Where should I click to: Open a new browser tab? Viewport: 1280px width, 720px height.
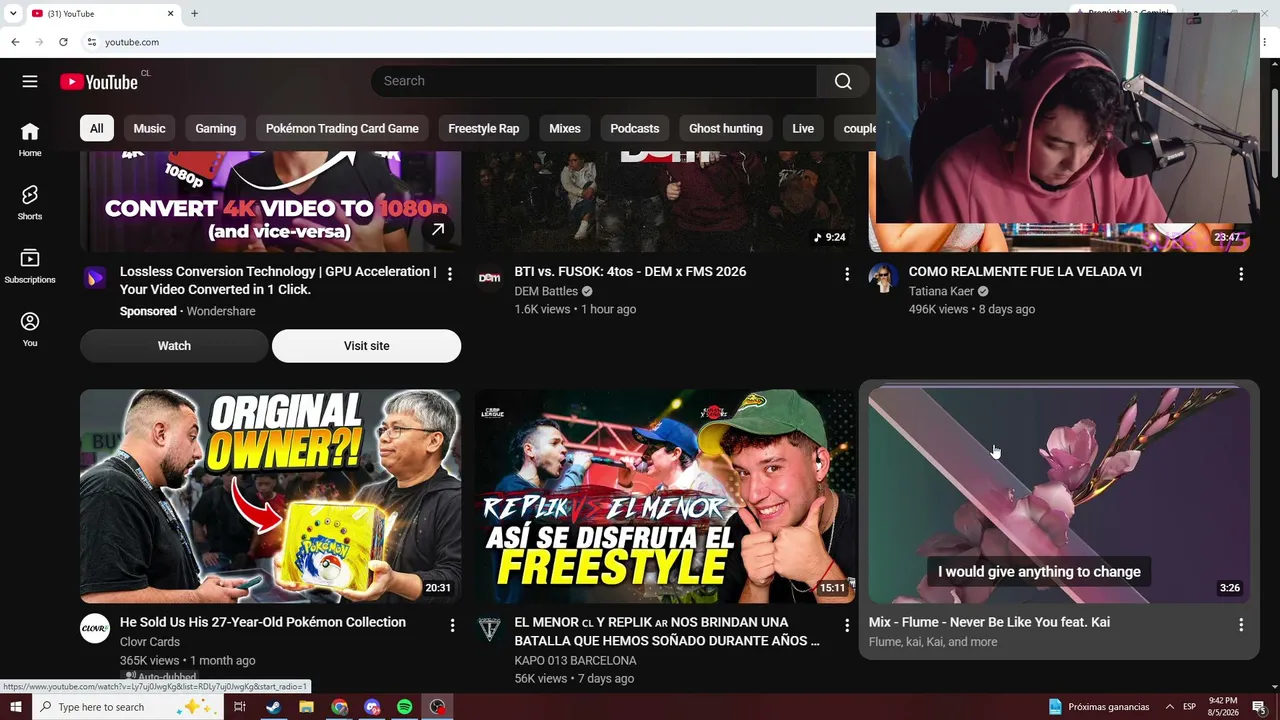[194, 14]
